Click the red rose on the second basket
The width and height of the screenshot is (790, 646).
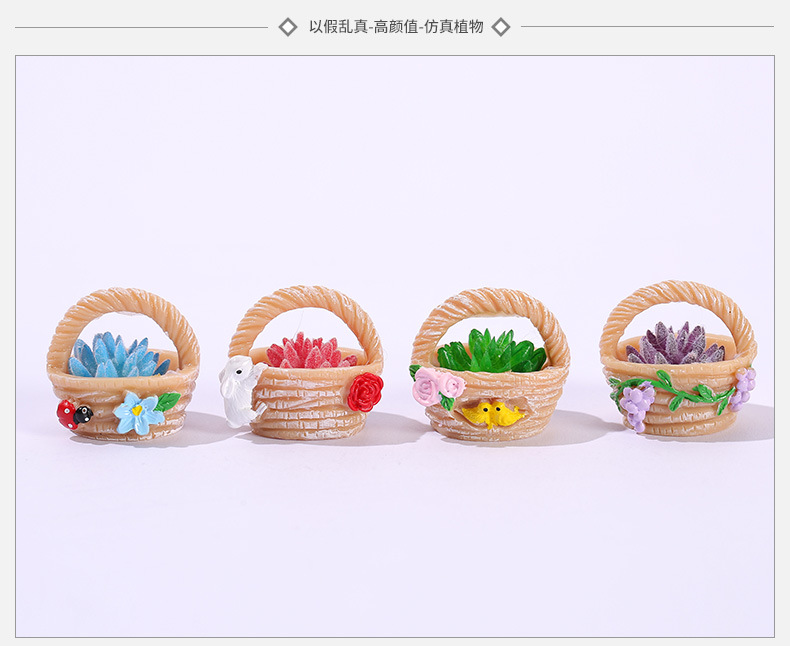365,392
